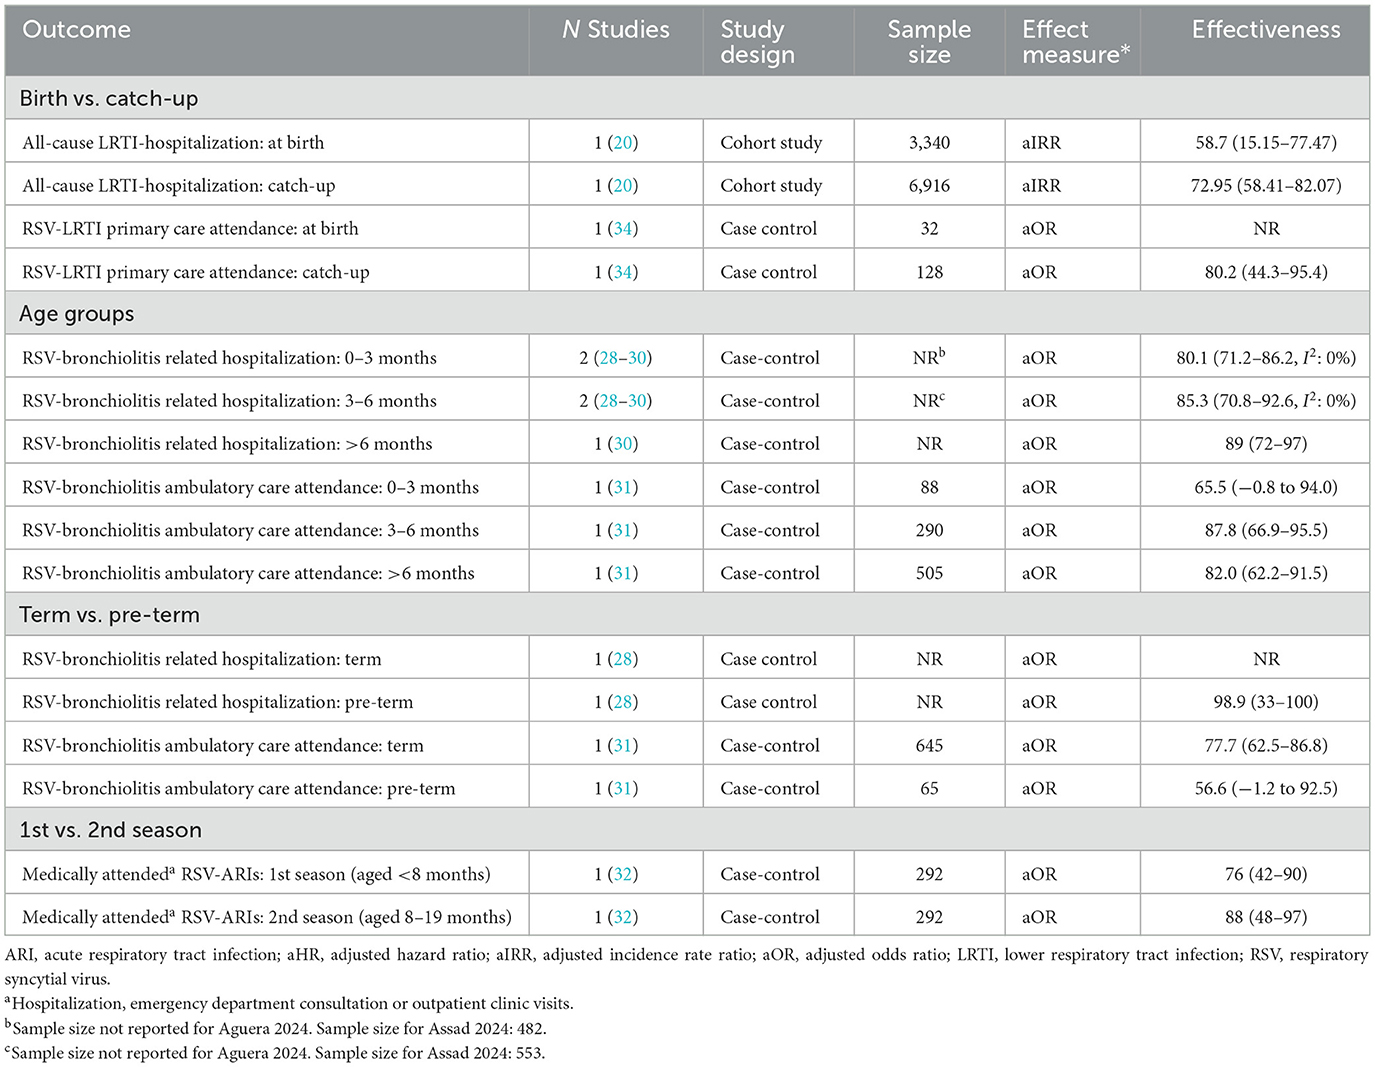This screenshot has width=1375, height=1067.
Task: Select the Effectiveness column header
Action: coord(1265,30)
